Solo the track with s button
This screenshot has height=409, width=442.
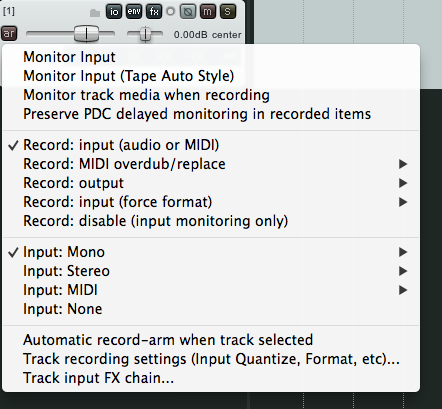point(228,12)
